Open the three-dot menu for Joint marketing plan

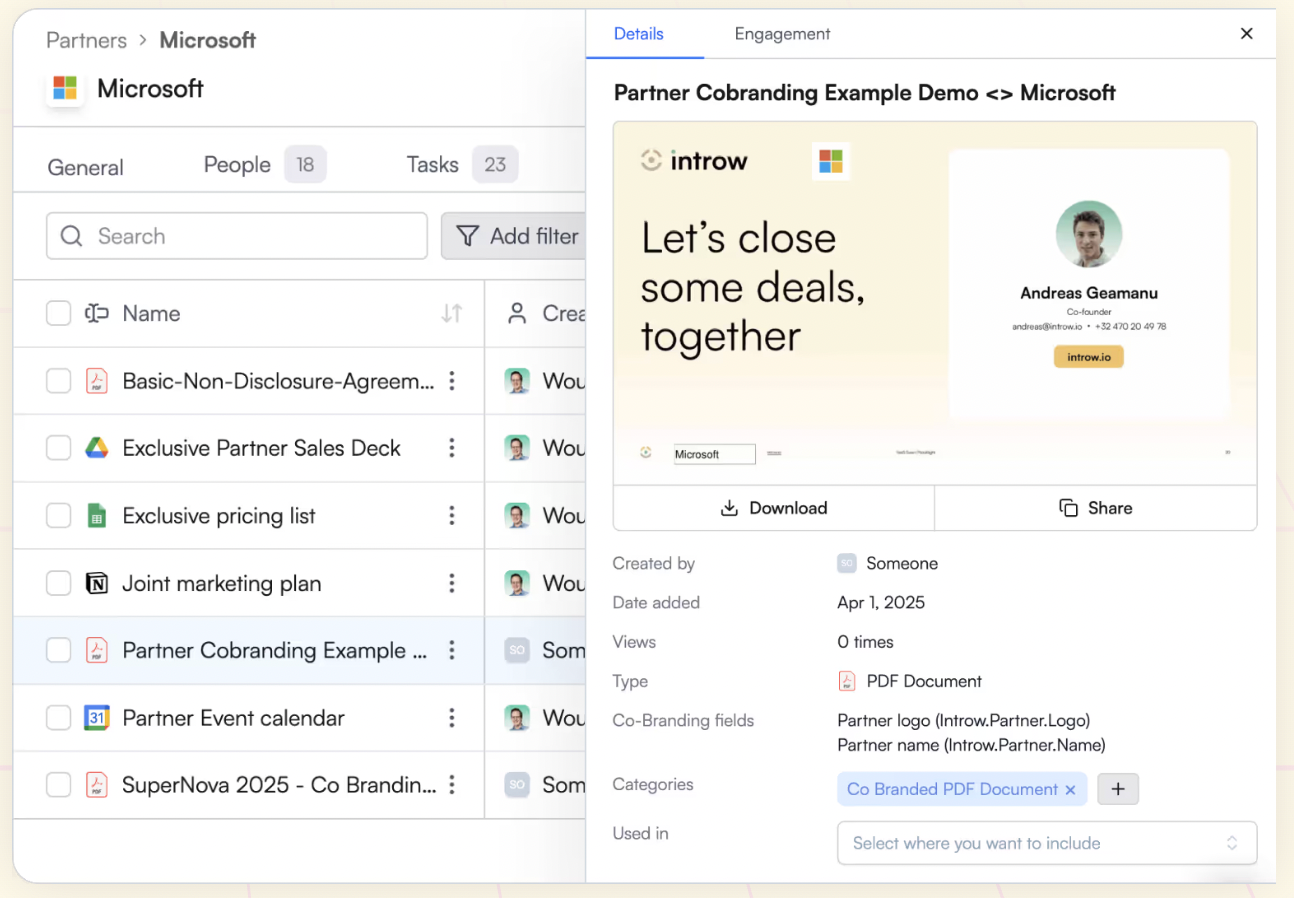tap(452, 583)
